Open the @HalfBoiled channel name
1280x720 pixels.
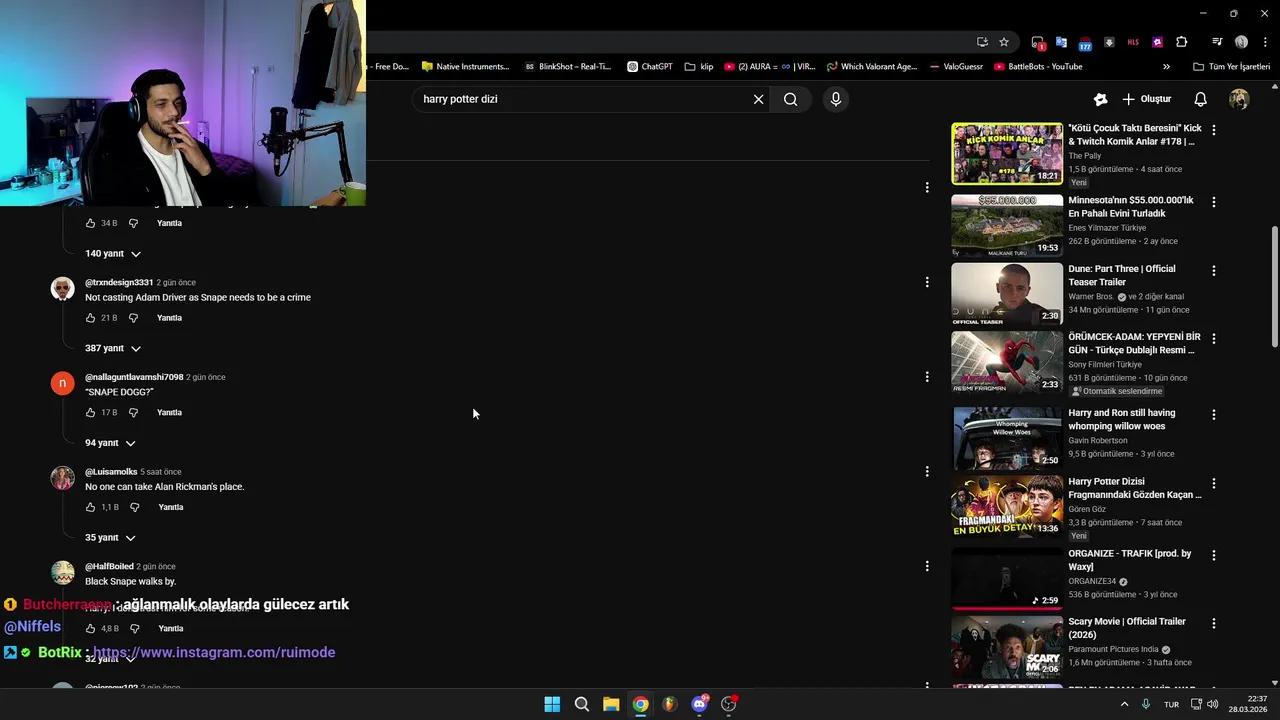pos(109,567)
